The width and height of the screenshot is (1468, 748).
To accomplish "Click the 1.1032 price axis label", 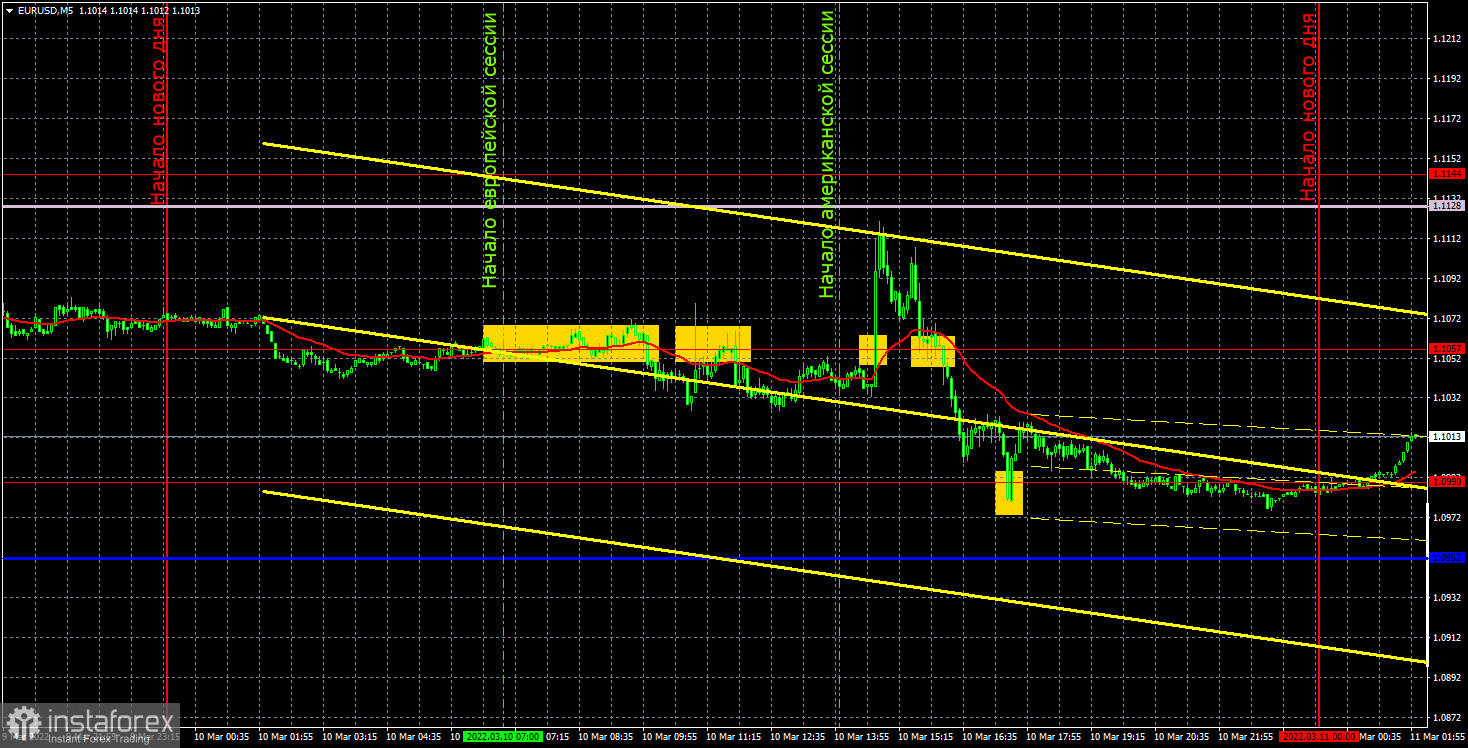I will [x=1446, y=398].
